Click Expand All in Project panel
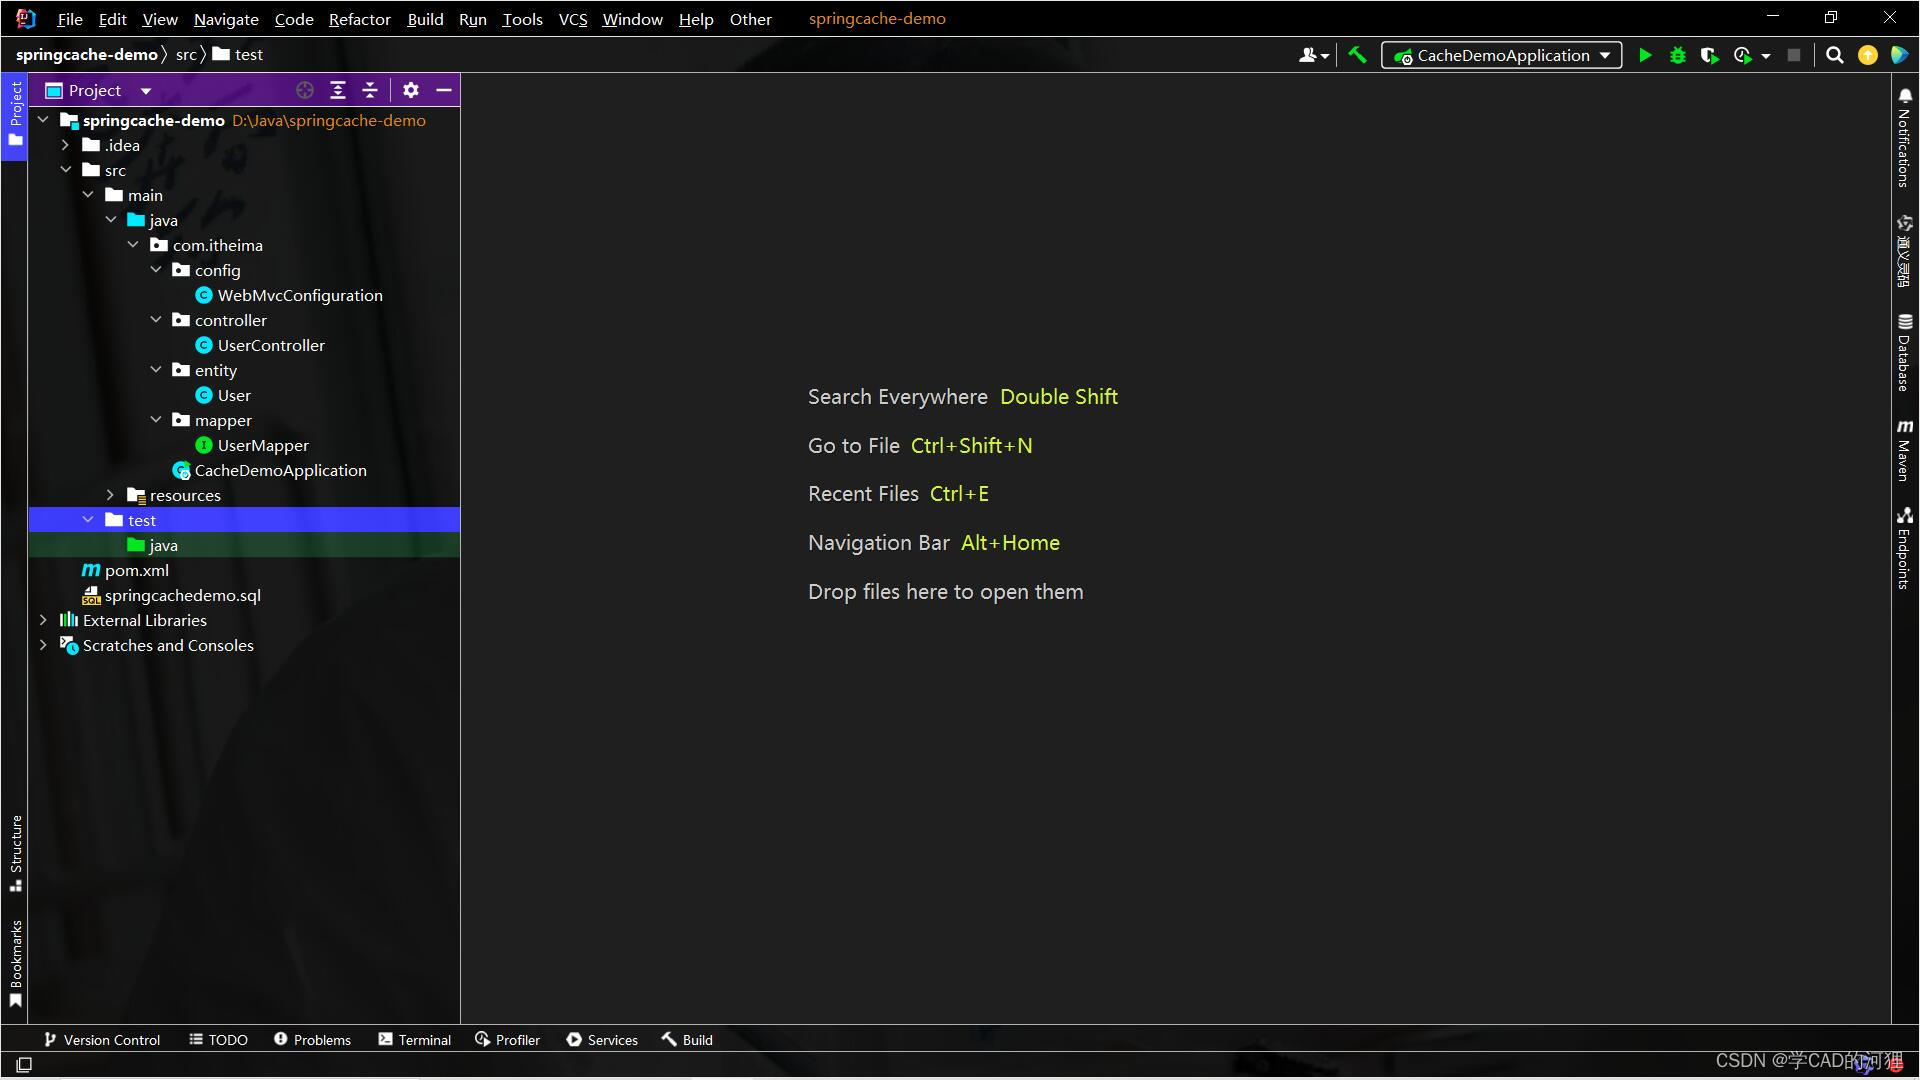 (x=338, y=90)
